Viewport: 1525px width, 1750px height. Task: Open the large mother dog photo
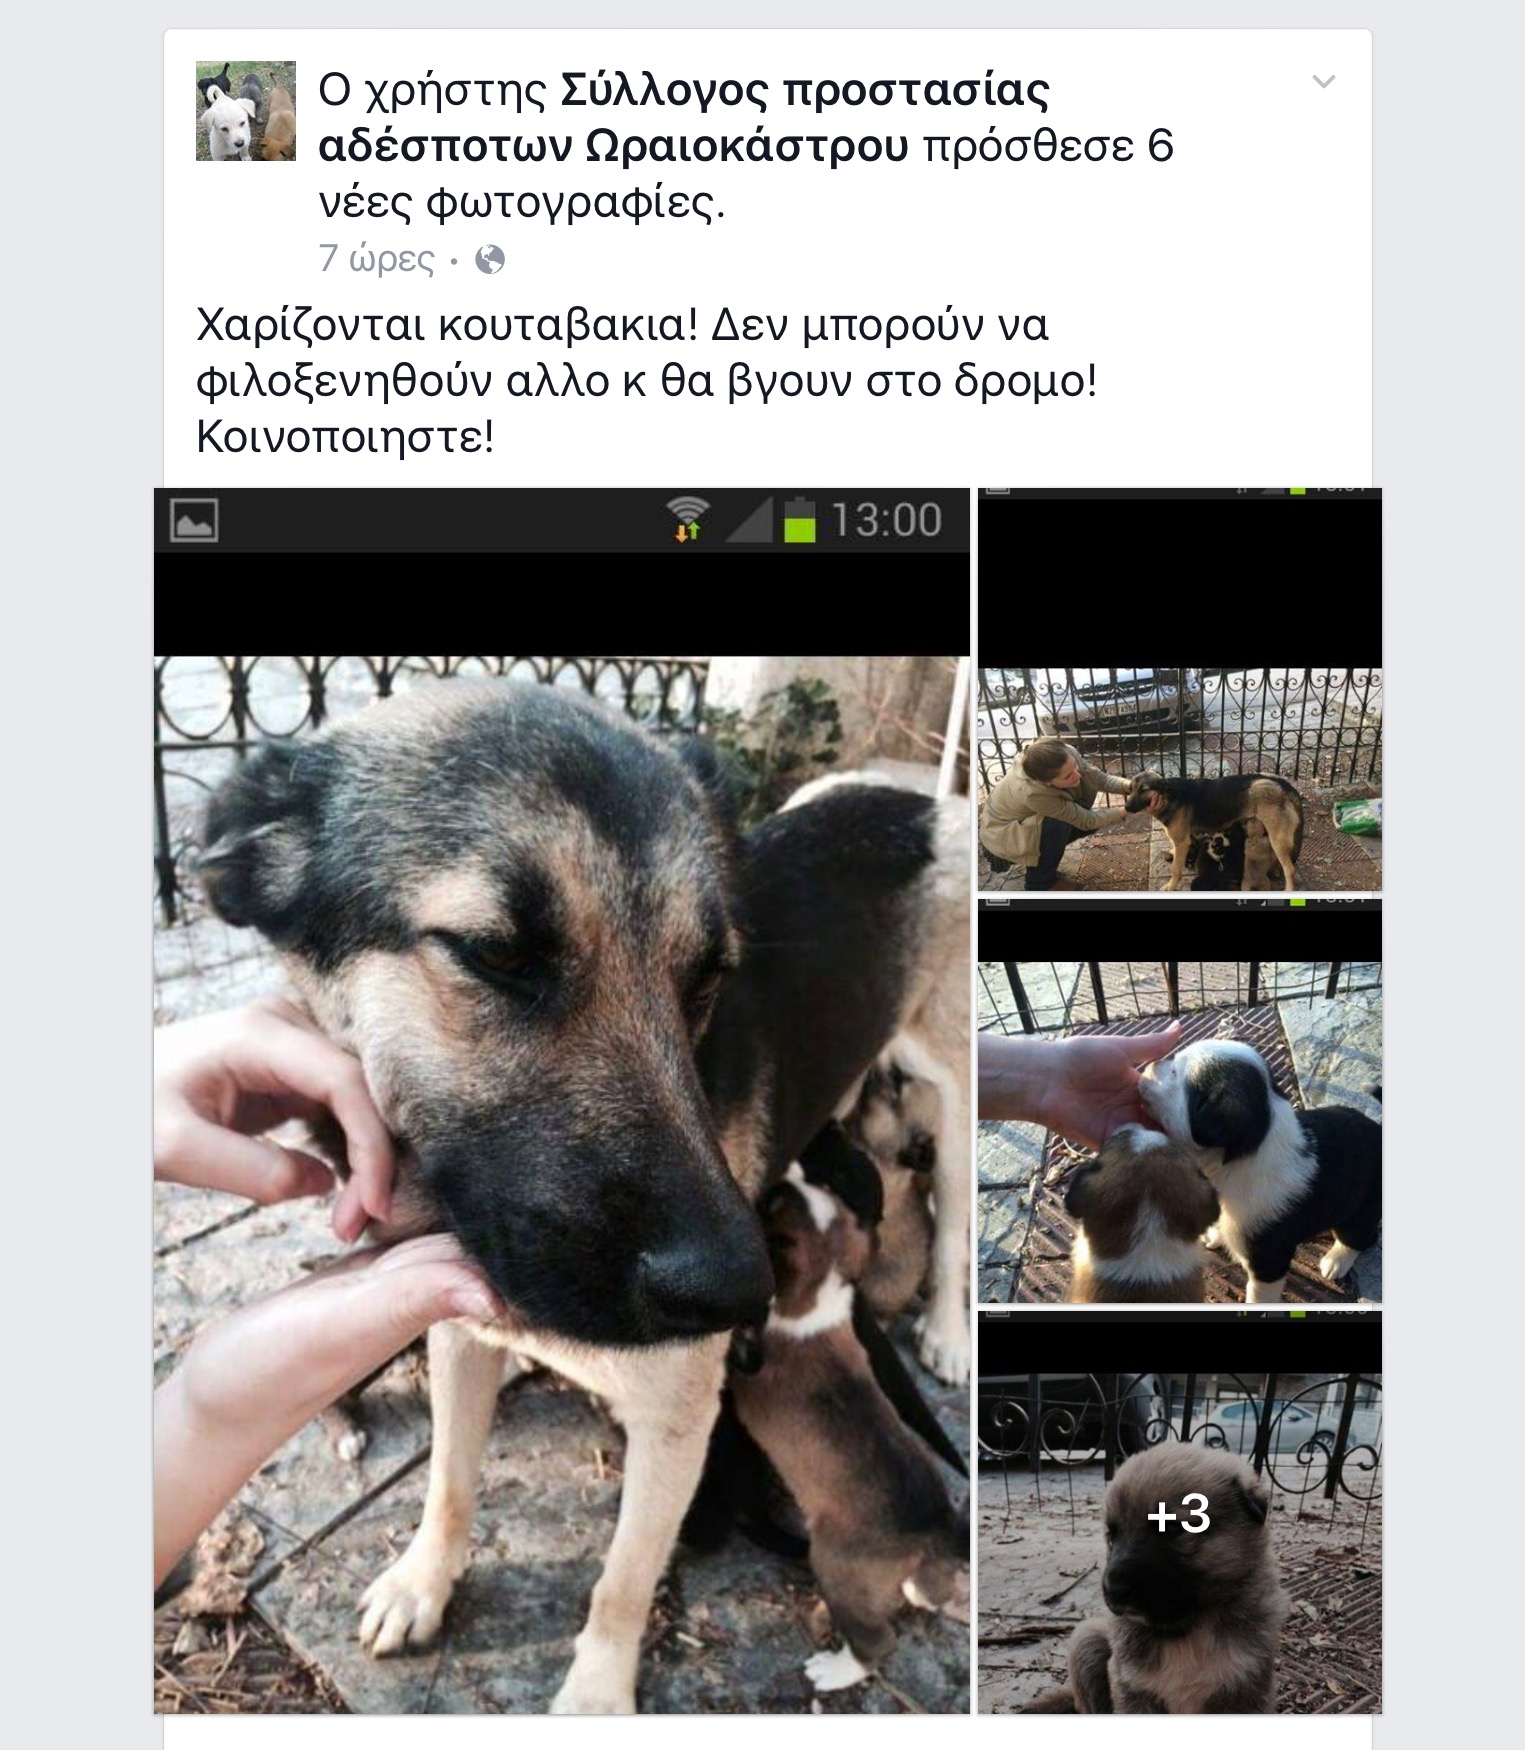pos(562,1100)
